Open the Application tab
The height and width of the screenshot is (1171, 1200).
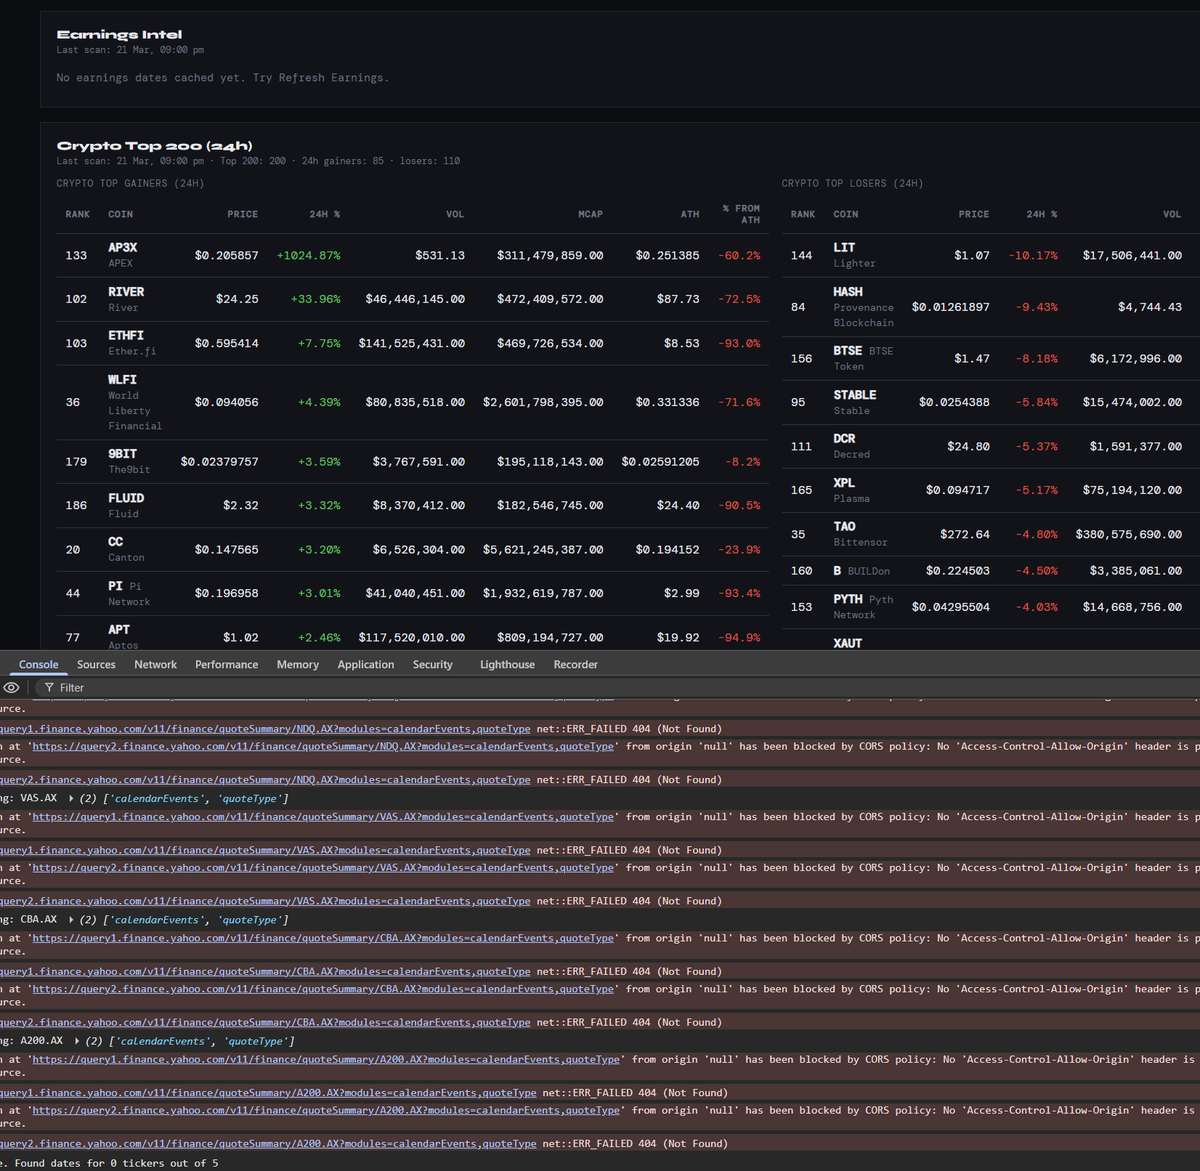(366, 664)
